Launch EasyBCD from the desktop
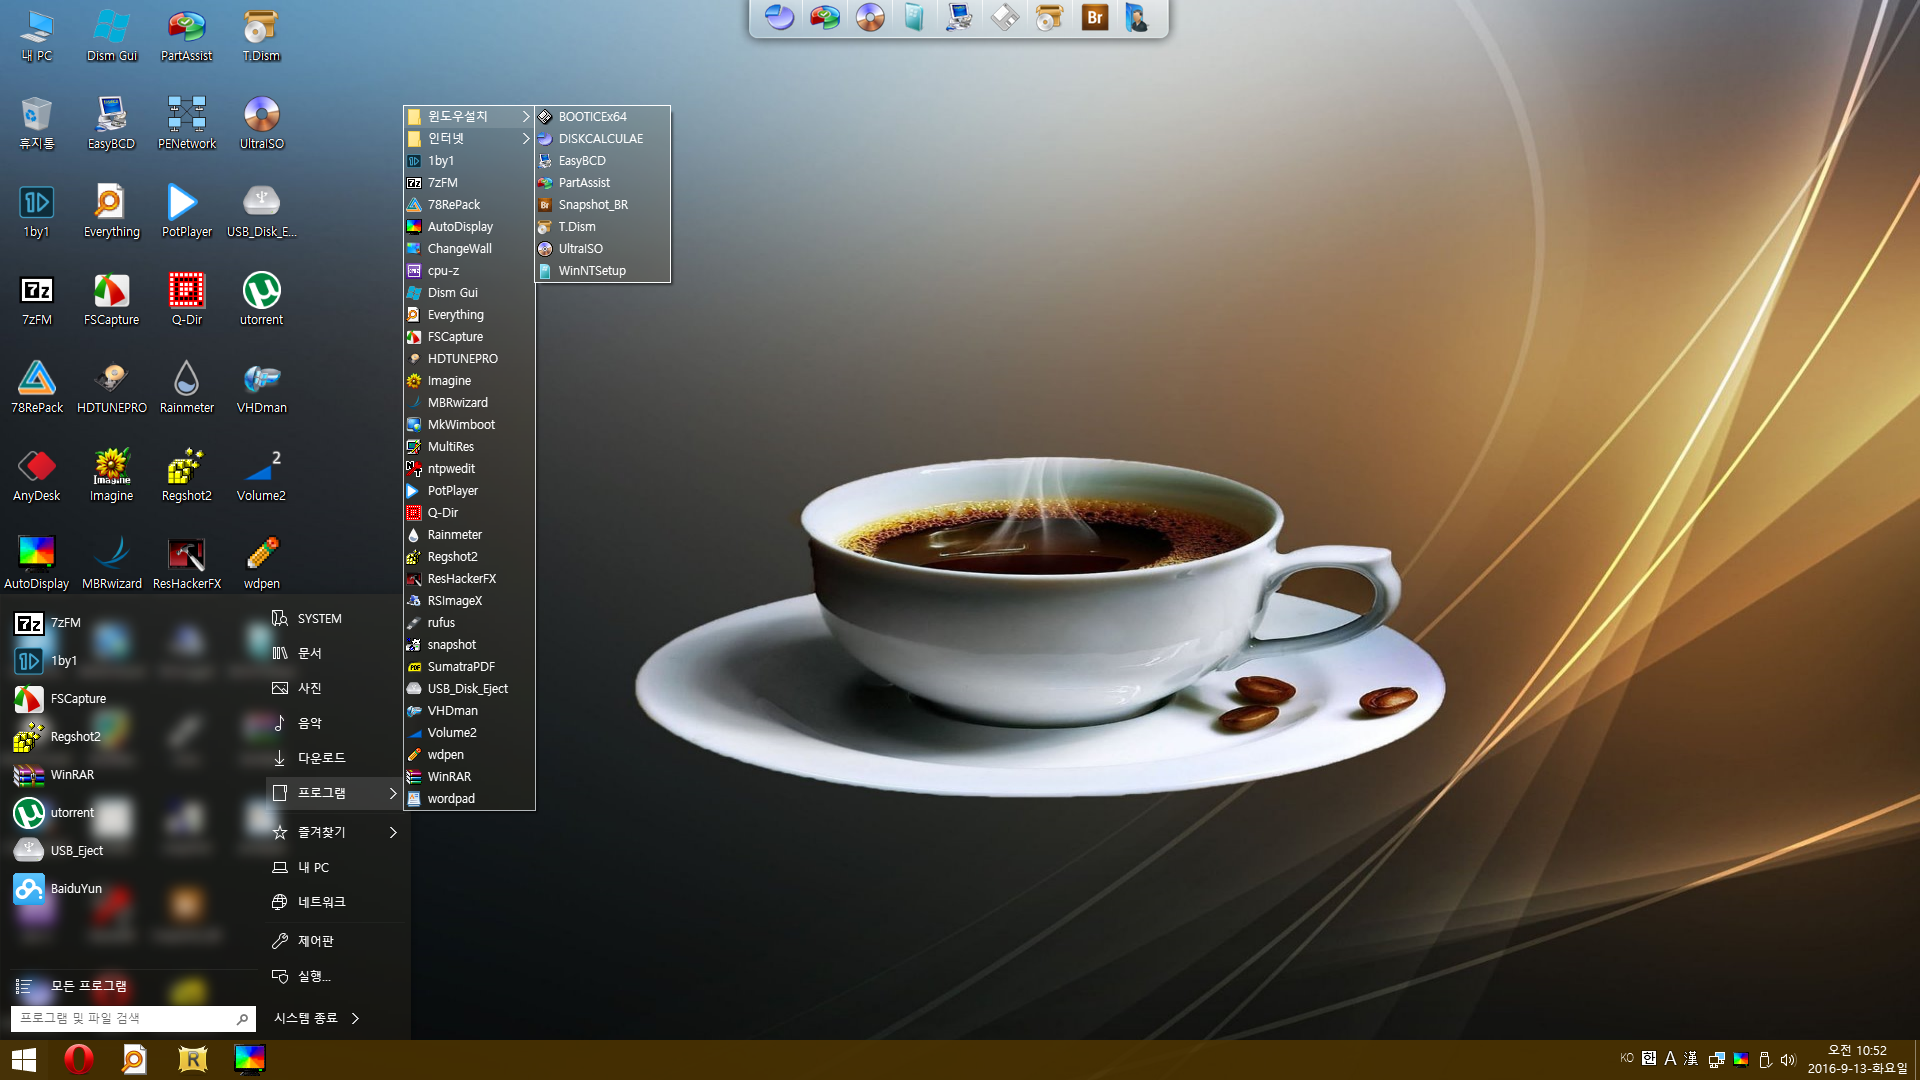This screenshot has height=1080, width=1920. click(111, 124)
